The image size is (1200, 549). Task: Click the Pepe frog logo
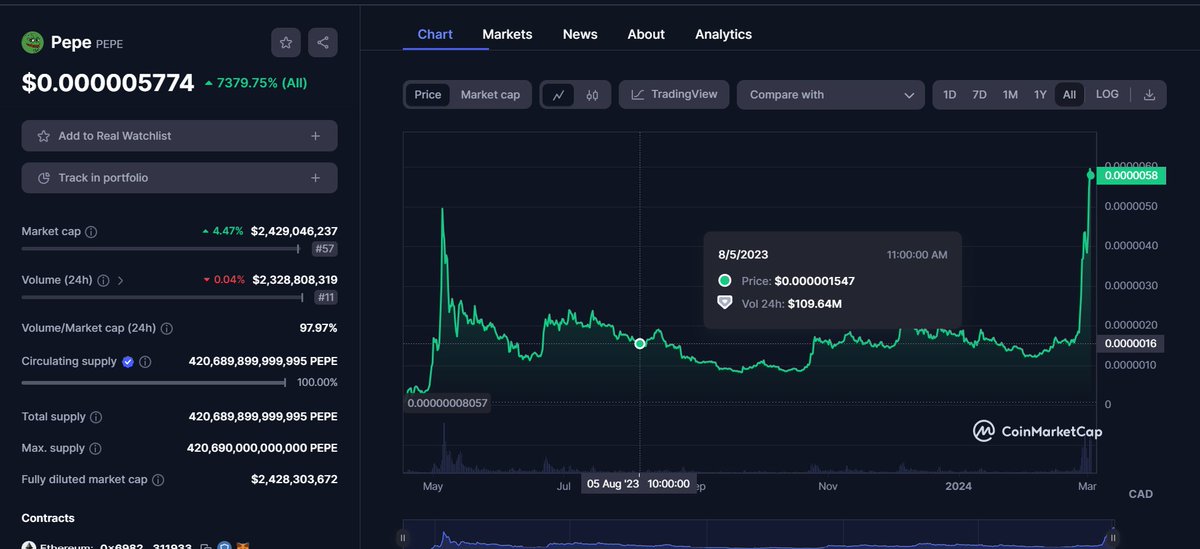33,43
